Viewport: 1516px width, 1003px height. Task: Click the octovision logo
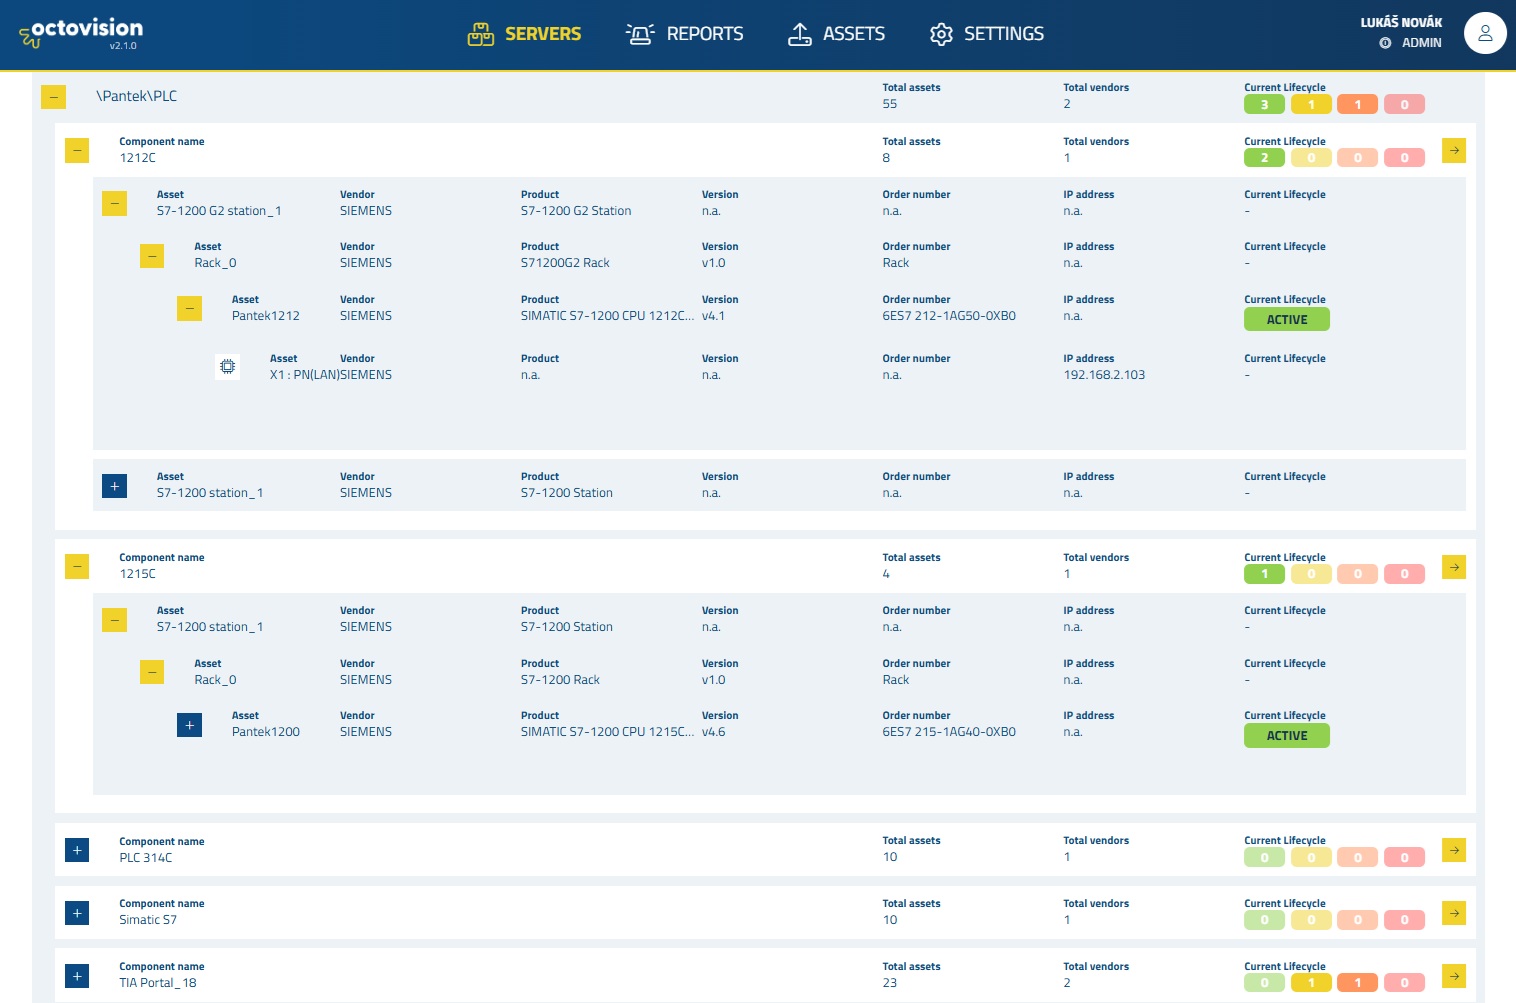pyautogui.click(x=81, y=33)
